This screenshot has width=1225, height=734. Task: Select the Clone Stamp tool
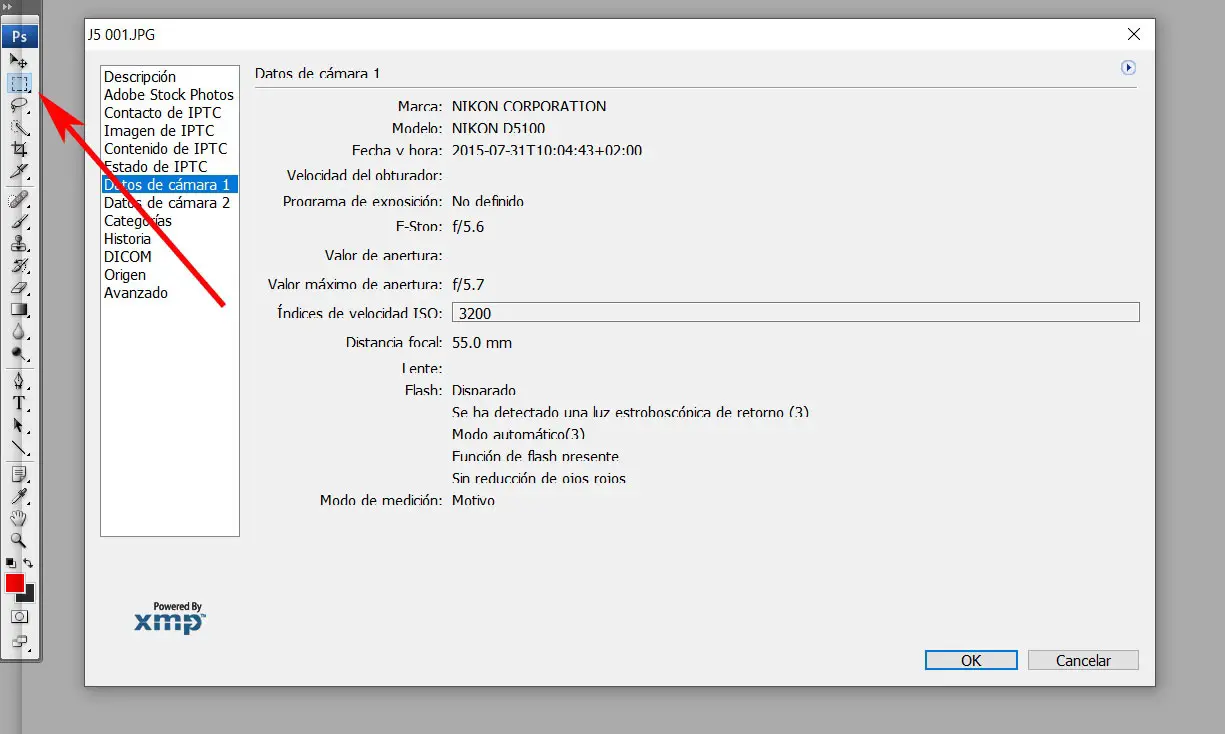19,244
